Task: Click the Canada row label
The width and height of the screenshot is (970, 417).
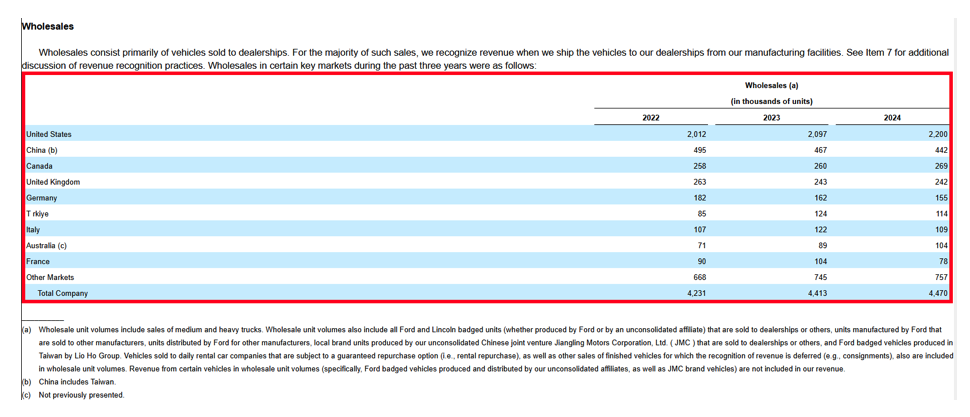Action: click(x=40, y=166)
